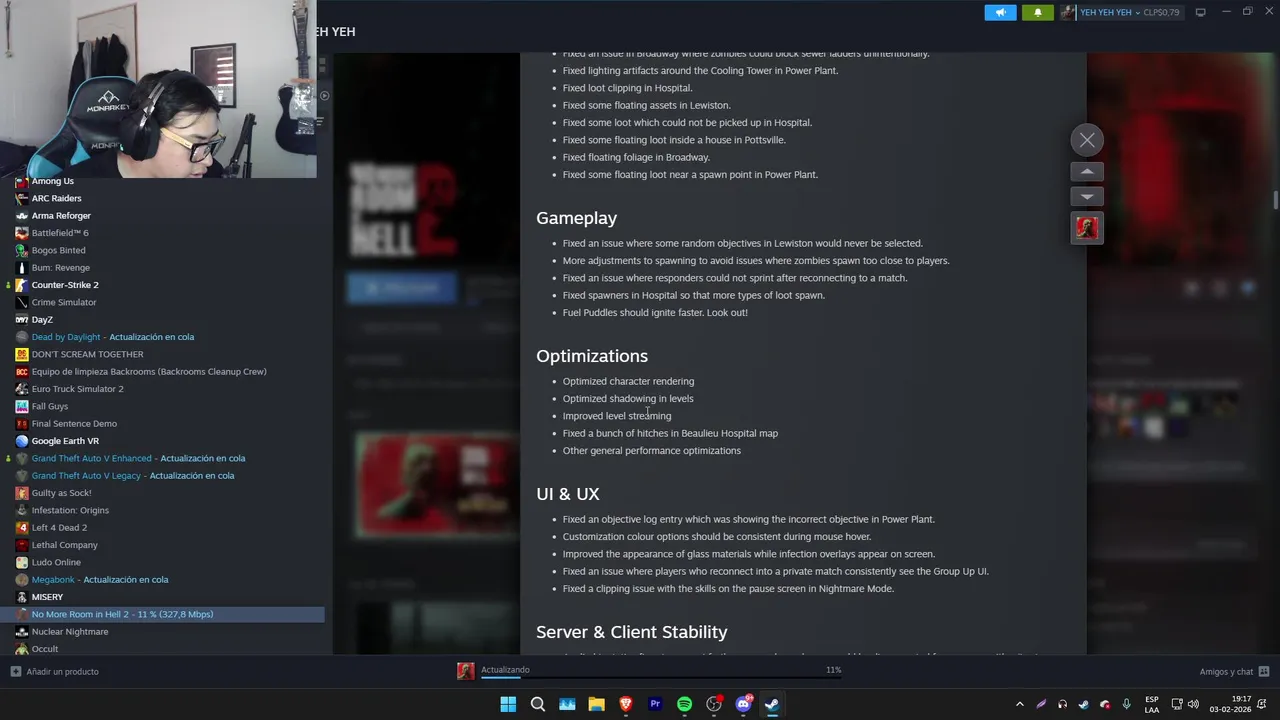Viewport: 1280px width, 720px height.
Task: Select Infestation: Origins in library
Action: pyautogui.click(x=70, y=510)
